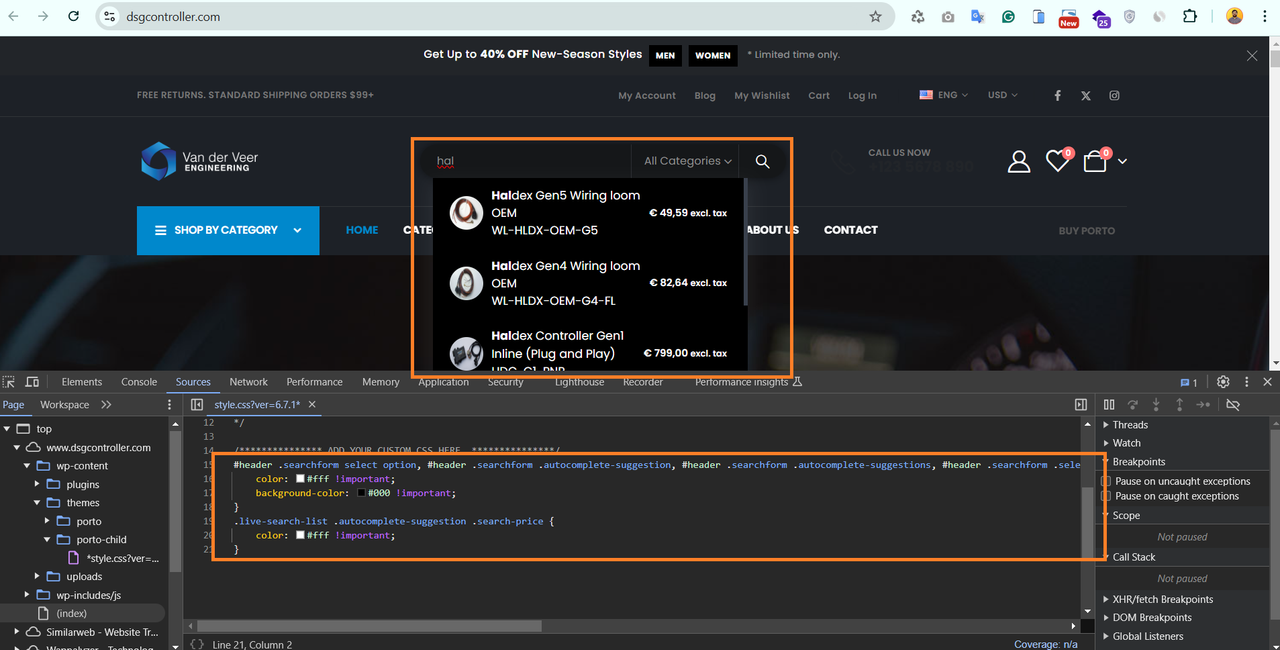Collapse the themes folder
This screenshot has height=650, width=1280.
point(39,503)
